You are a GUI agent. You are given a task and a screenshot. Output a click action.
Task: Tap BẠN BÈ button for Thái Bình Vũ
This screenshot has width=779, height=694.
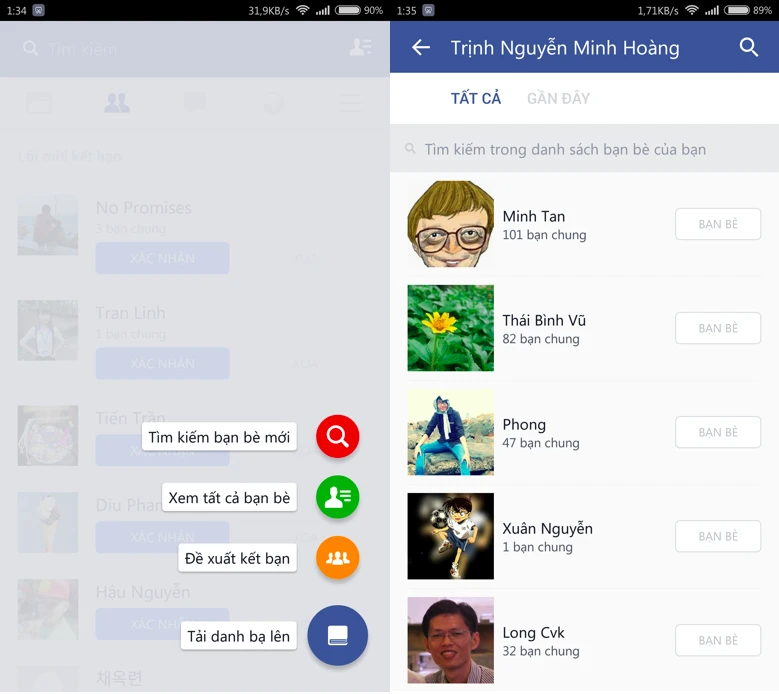click(x=718, y=328)
